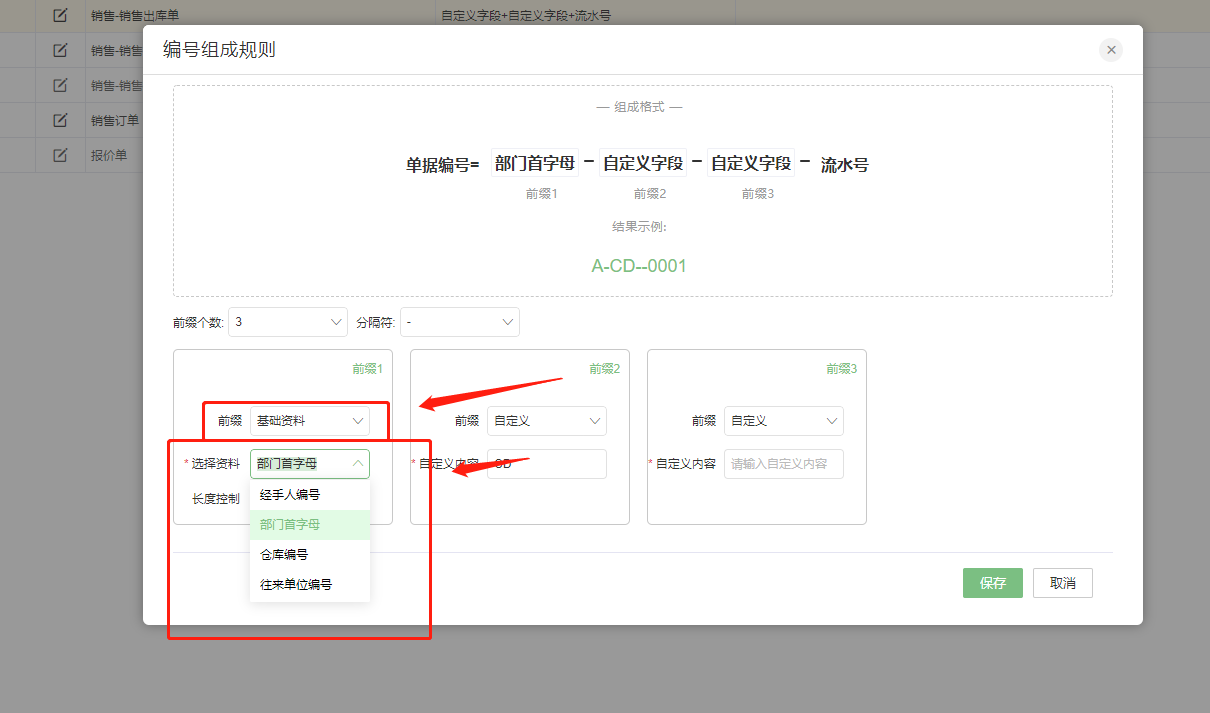Open 前缀3 type dropdown showing 自定义

(x=784, y=421)
